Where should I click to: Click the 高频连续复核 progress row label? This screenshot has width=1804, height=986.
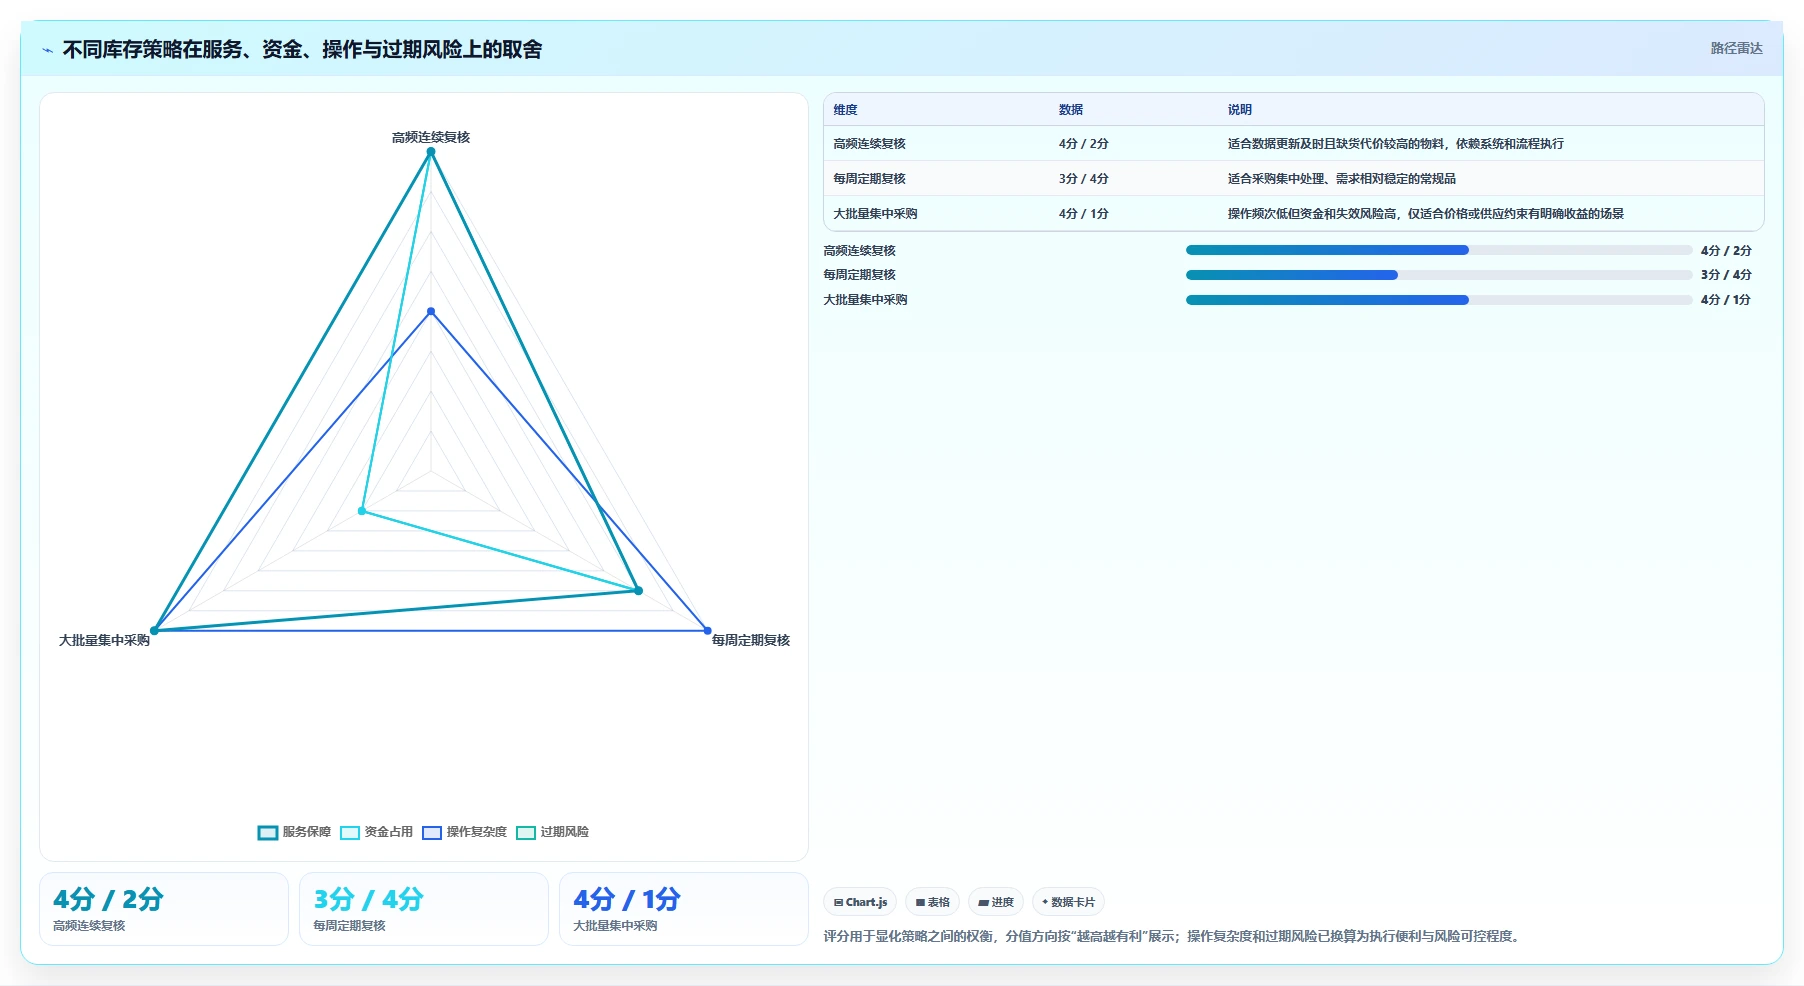[859, 251]
